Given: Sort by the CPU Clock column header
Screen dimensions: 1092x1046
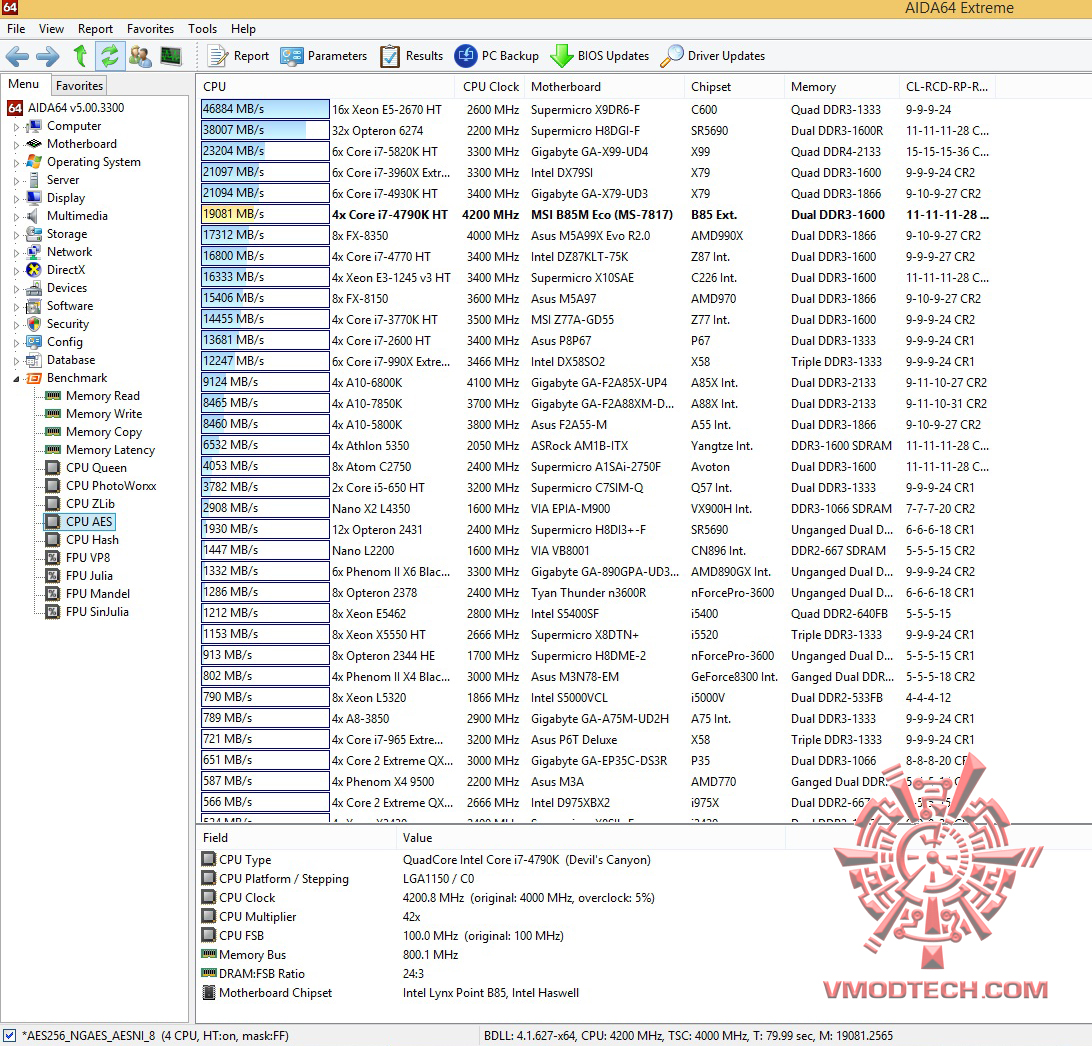Looking at the screenshot, I should (x=491, y=86).
